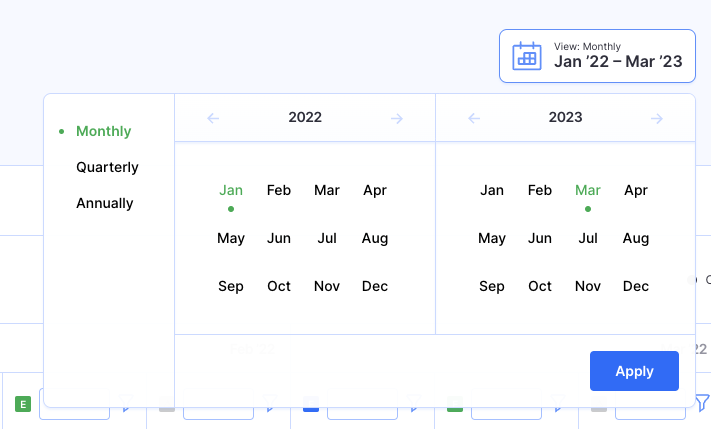Go to the previous year from 2022
The width and height of the screenshot is (711, 429).
pyautogui.click(x=213, y=118)
